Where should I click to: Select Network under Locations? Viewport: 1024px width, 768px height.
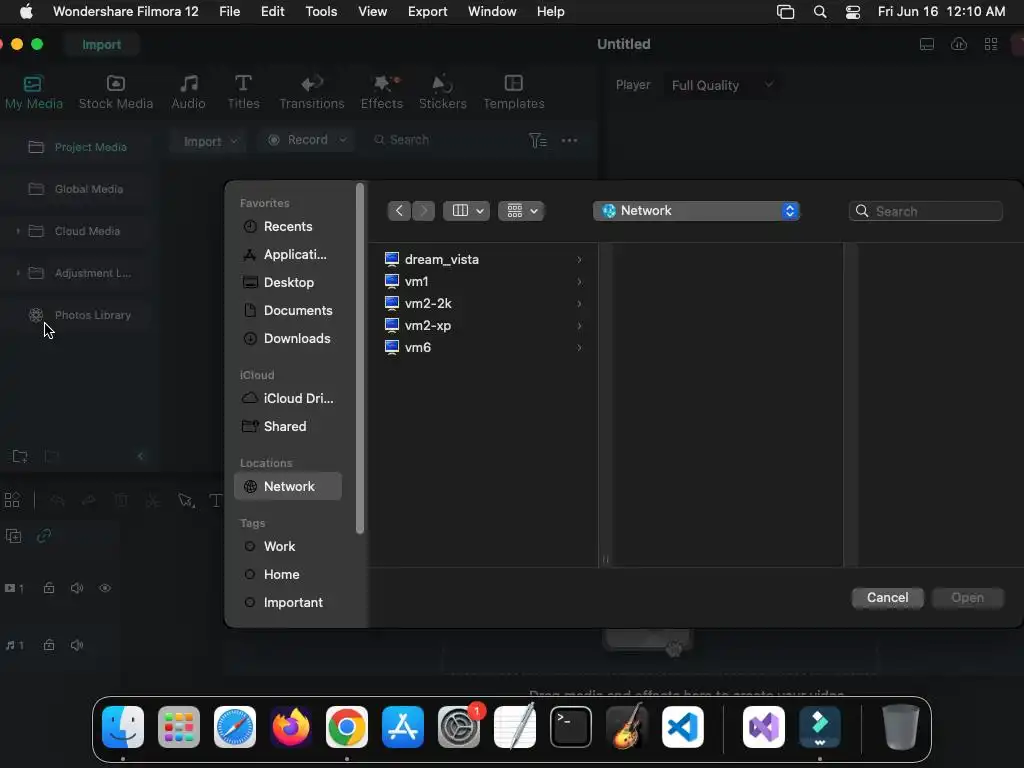287,487
